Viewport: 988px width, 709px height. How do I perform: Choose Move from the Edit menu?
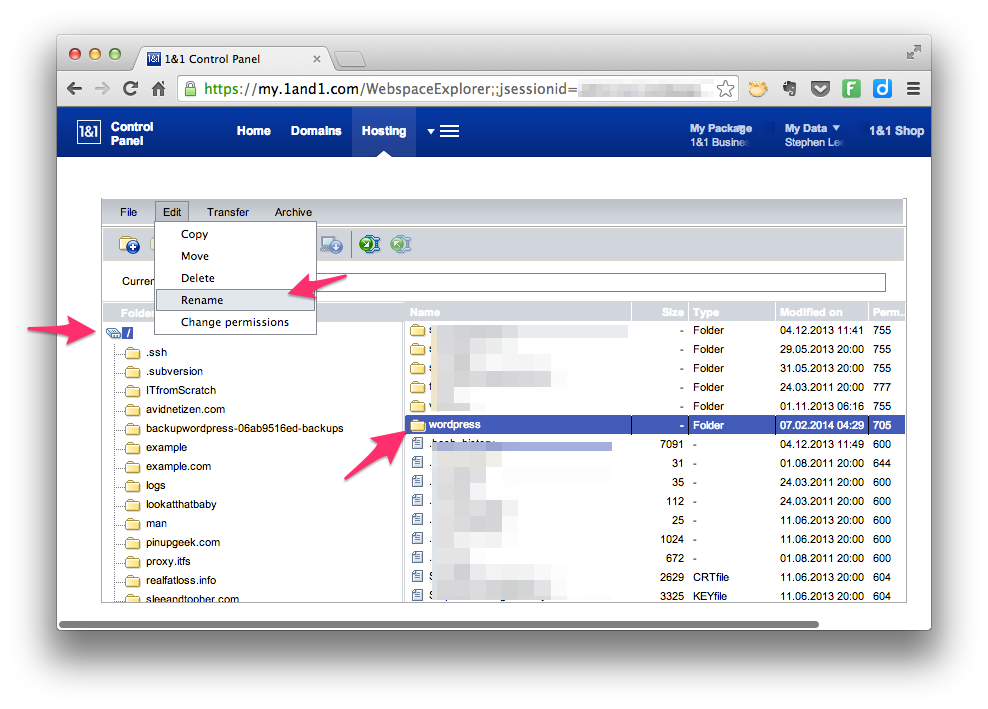(x=195, y=256)
